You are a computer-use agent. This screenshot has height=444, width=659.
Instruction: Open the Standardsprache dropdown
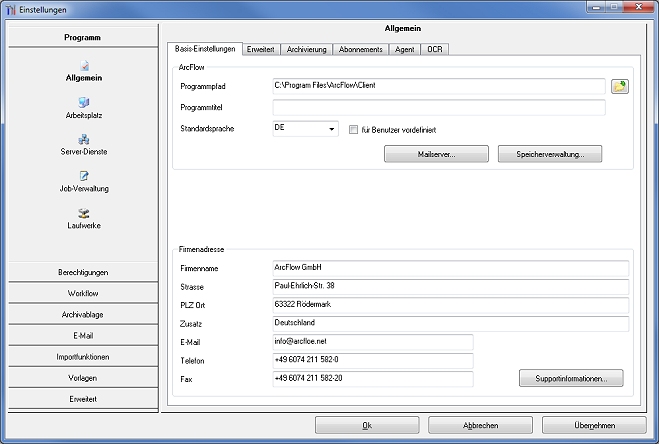pos(331,129)
